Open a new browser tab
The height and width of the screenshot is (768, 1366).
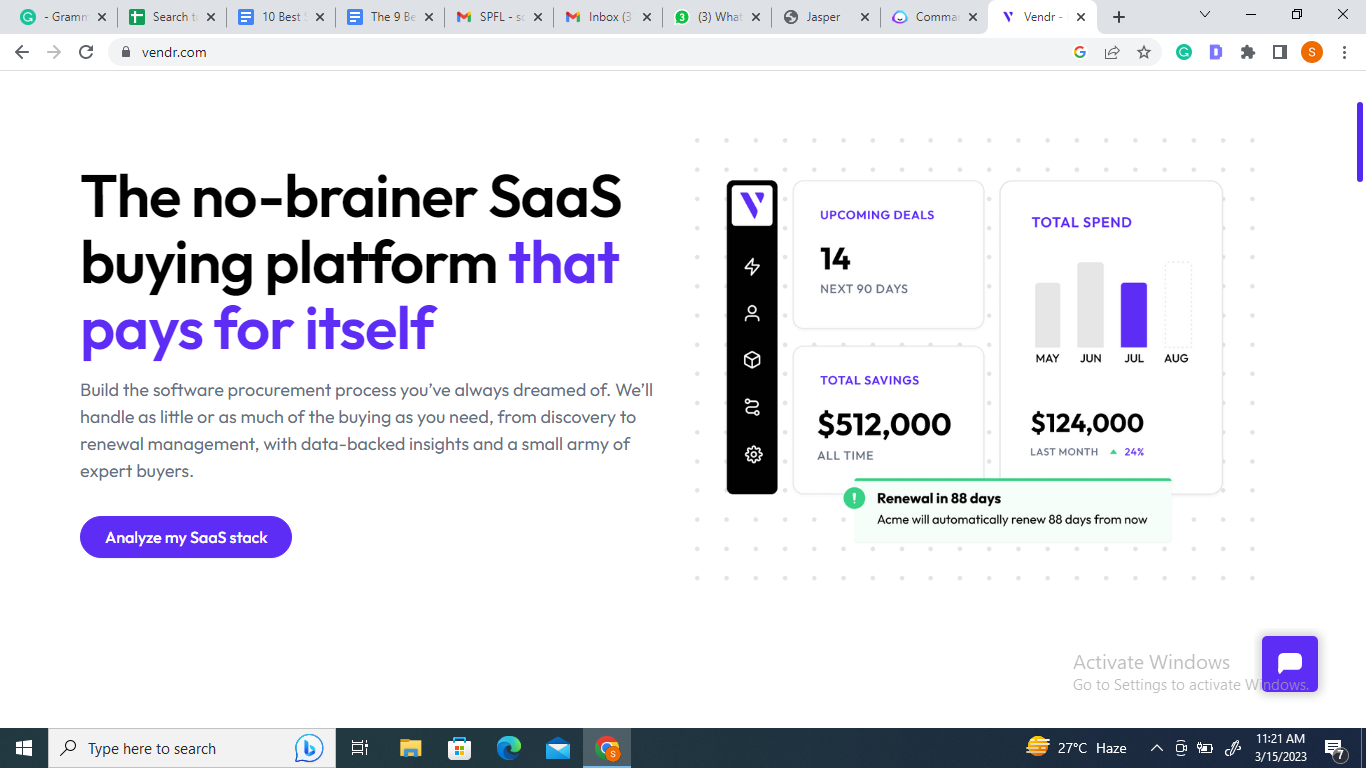pyautogui.click(x=1119, y=17)
